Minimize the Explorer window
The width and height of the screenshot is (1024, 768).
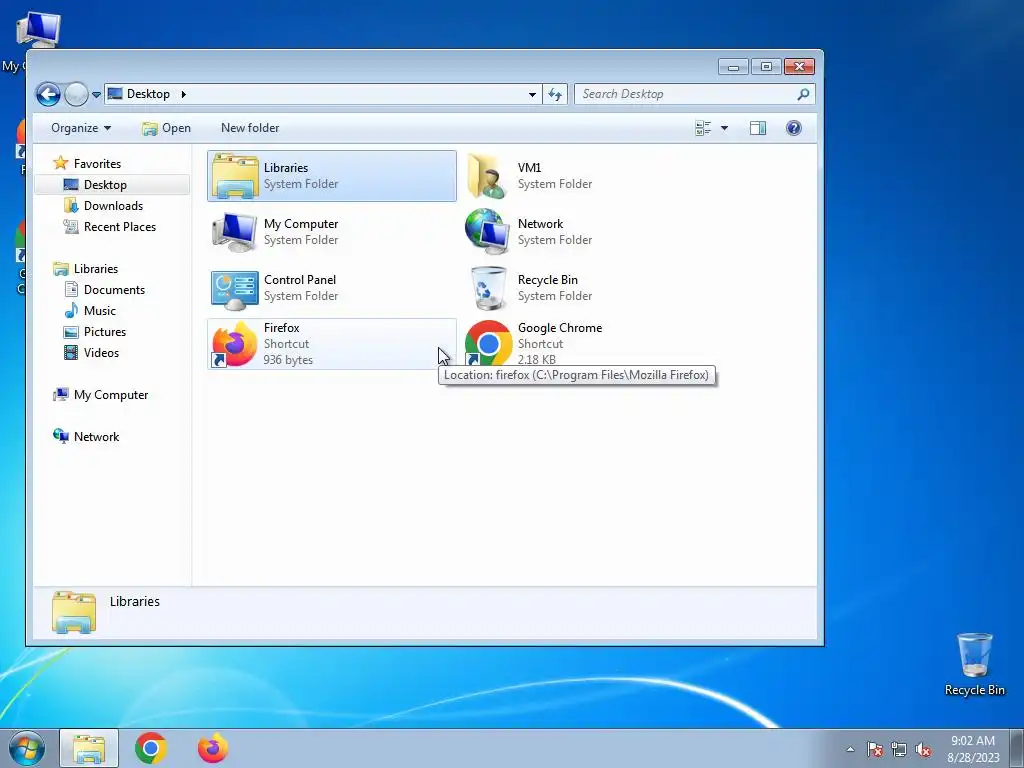(x=733, y=67)
